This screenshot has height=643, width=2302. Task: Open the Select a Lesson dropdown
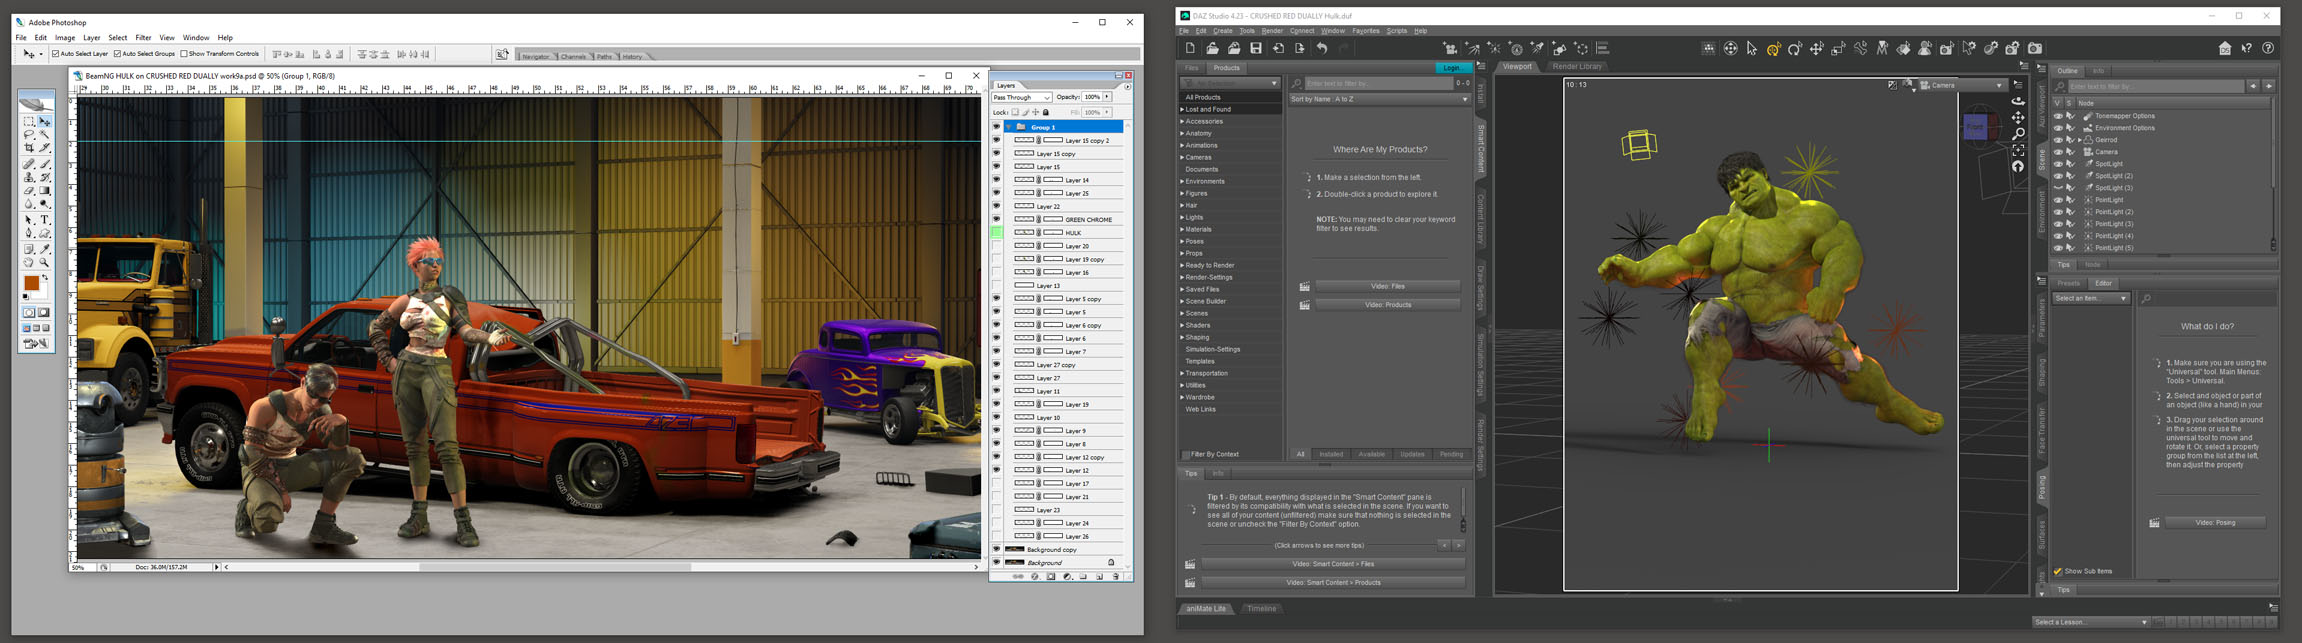click(x=2090, y=622)
